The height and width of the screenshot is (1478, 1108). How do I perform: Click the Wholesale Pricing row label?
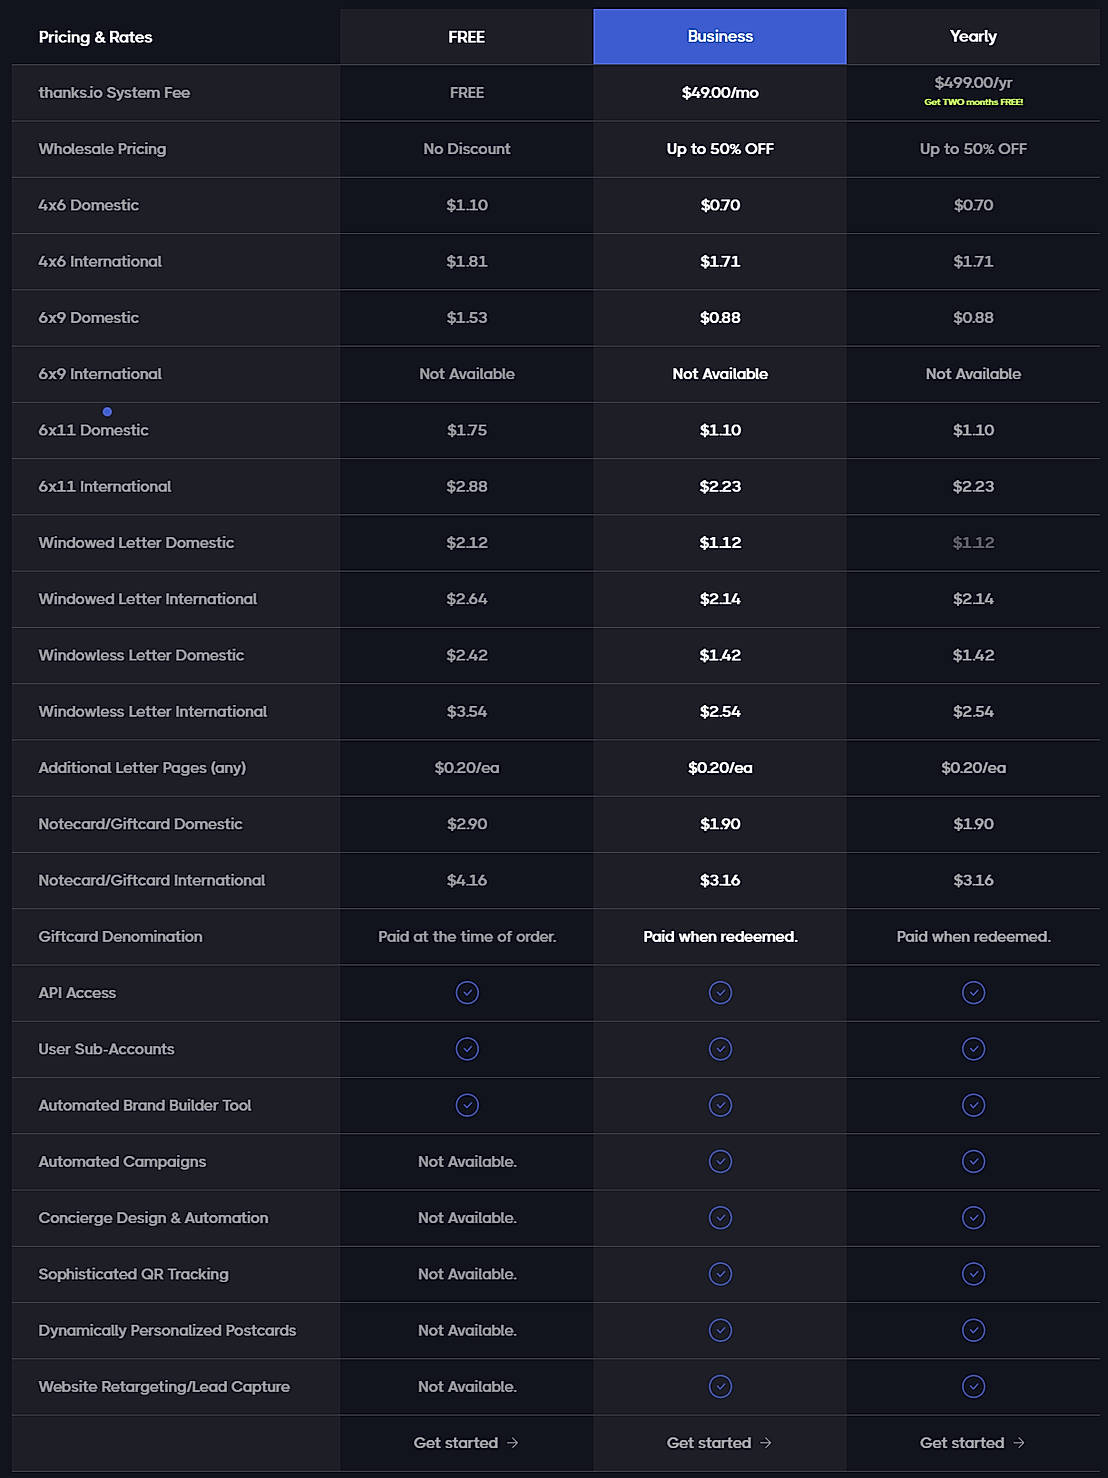[102, 149]
